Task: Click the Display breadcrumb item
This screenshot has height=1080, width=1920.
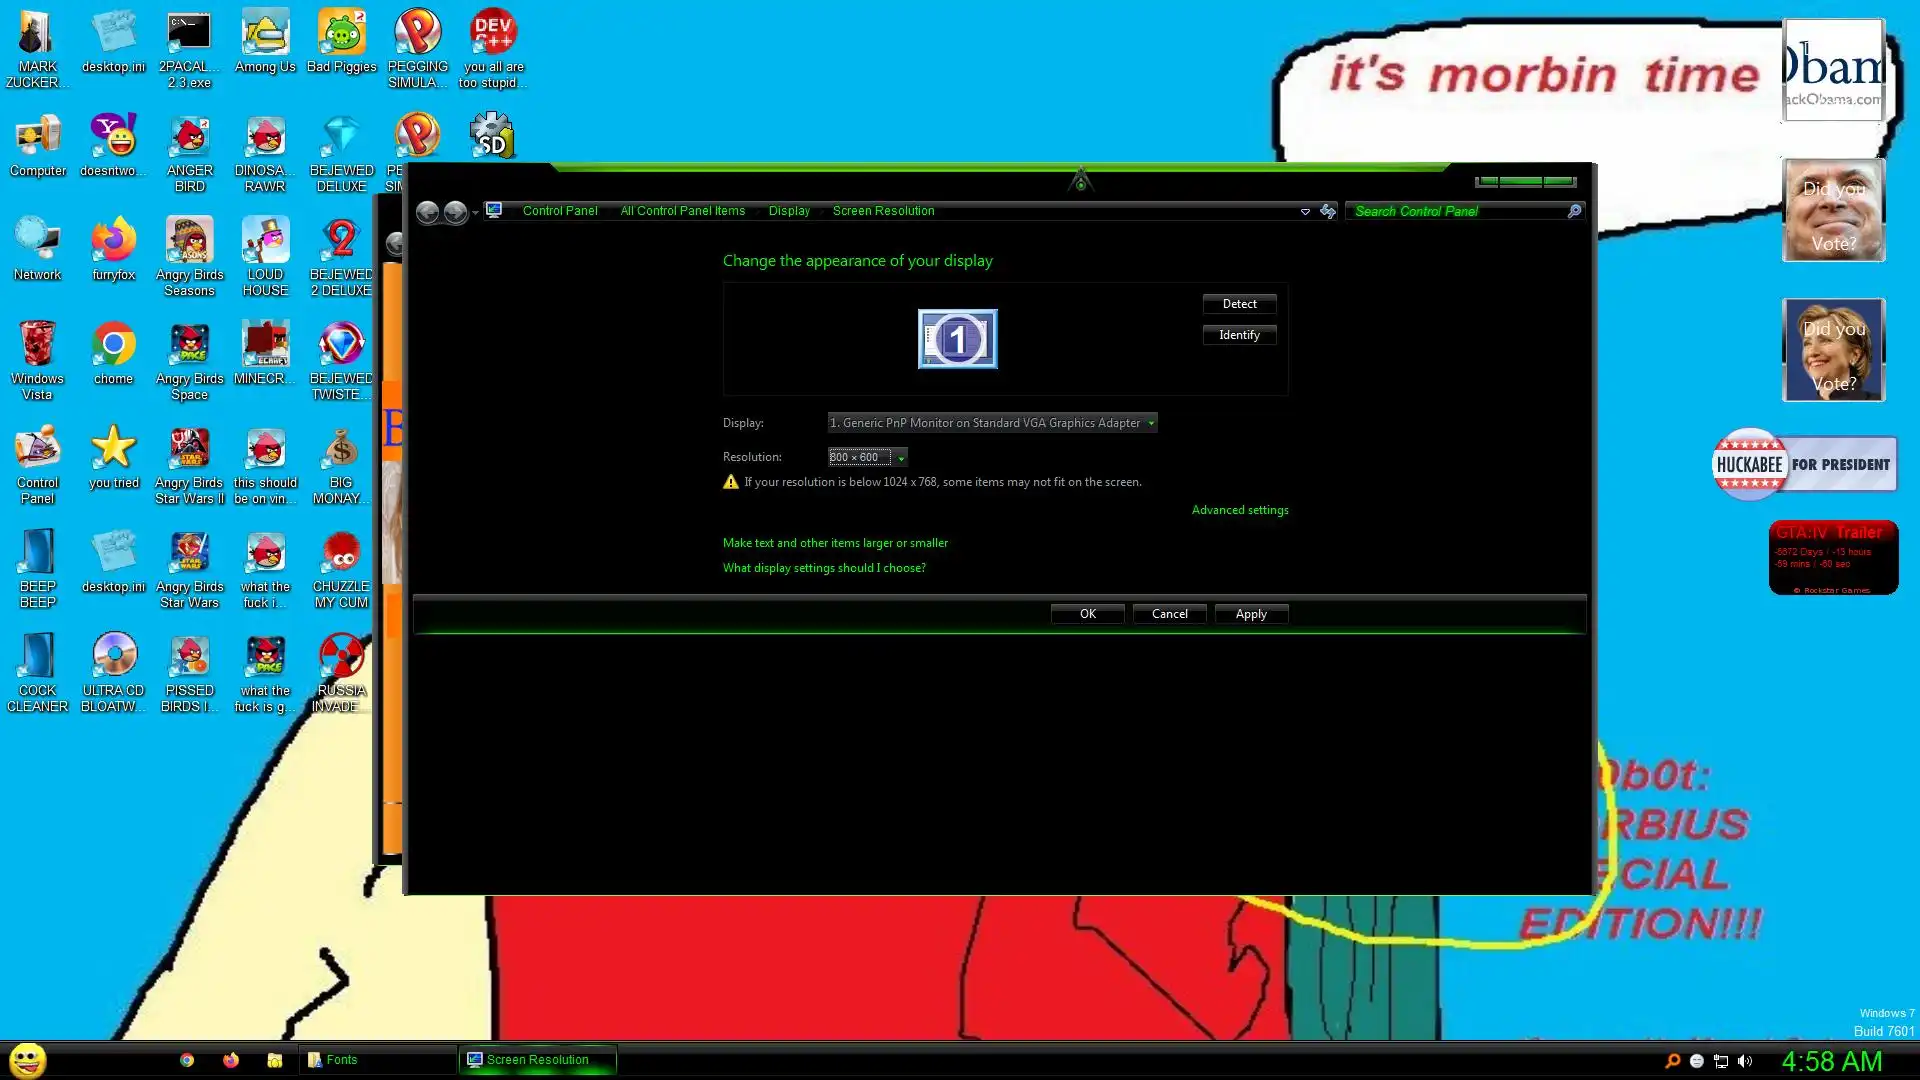Action: coord(789,211)
